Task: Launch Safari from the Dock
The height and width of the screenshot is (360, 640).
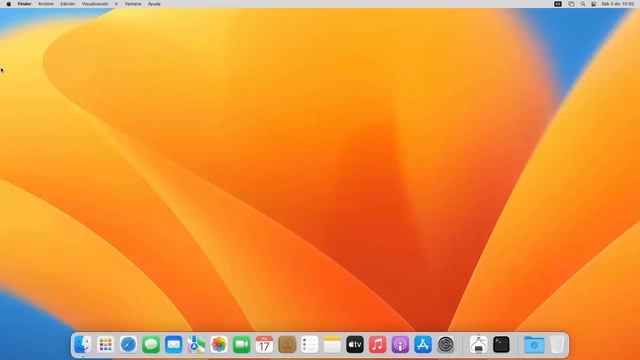Action: 128,345
